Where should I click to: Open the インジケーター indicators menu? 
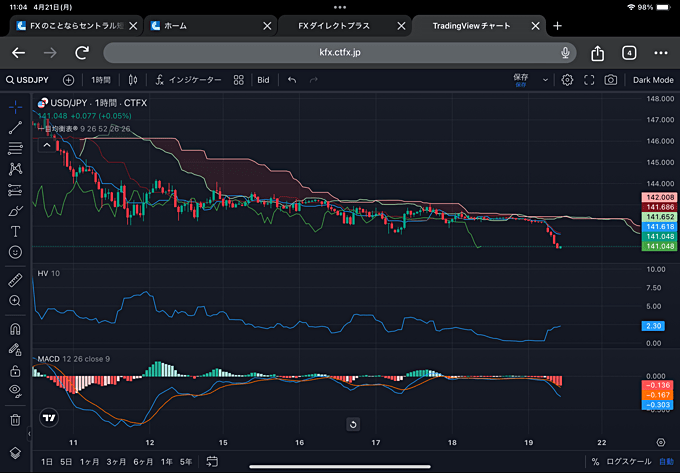coord(188,80)
